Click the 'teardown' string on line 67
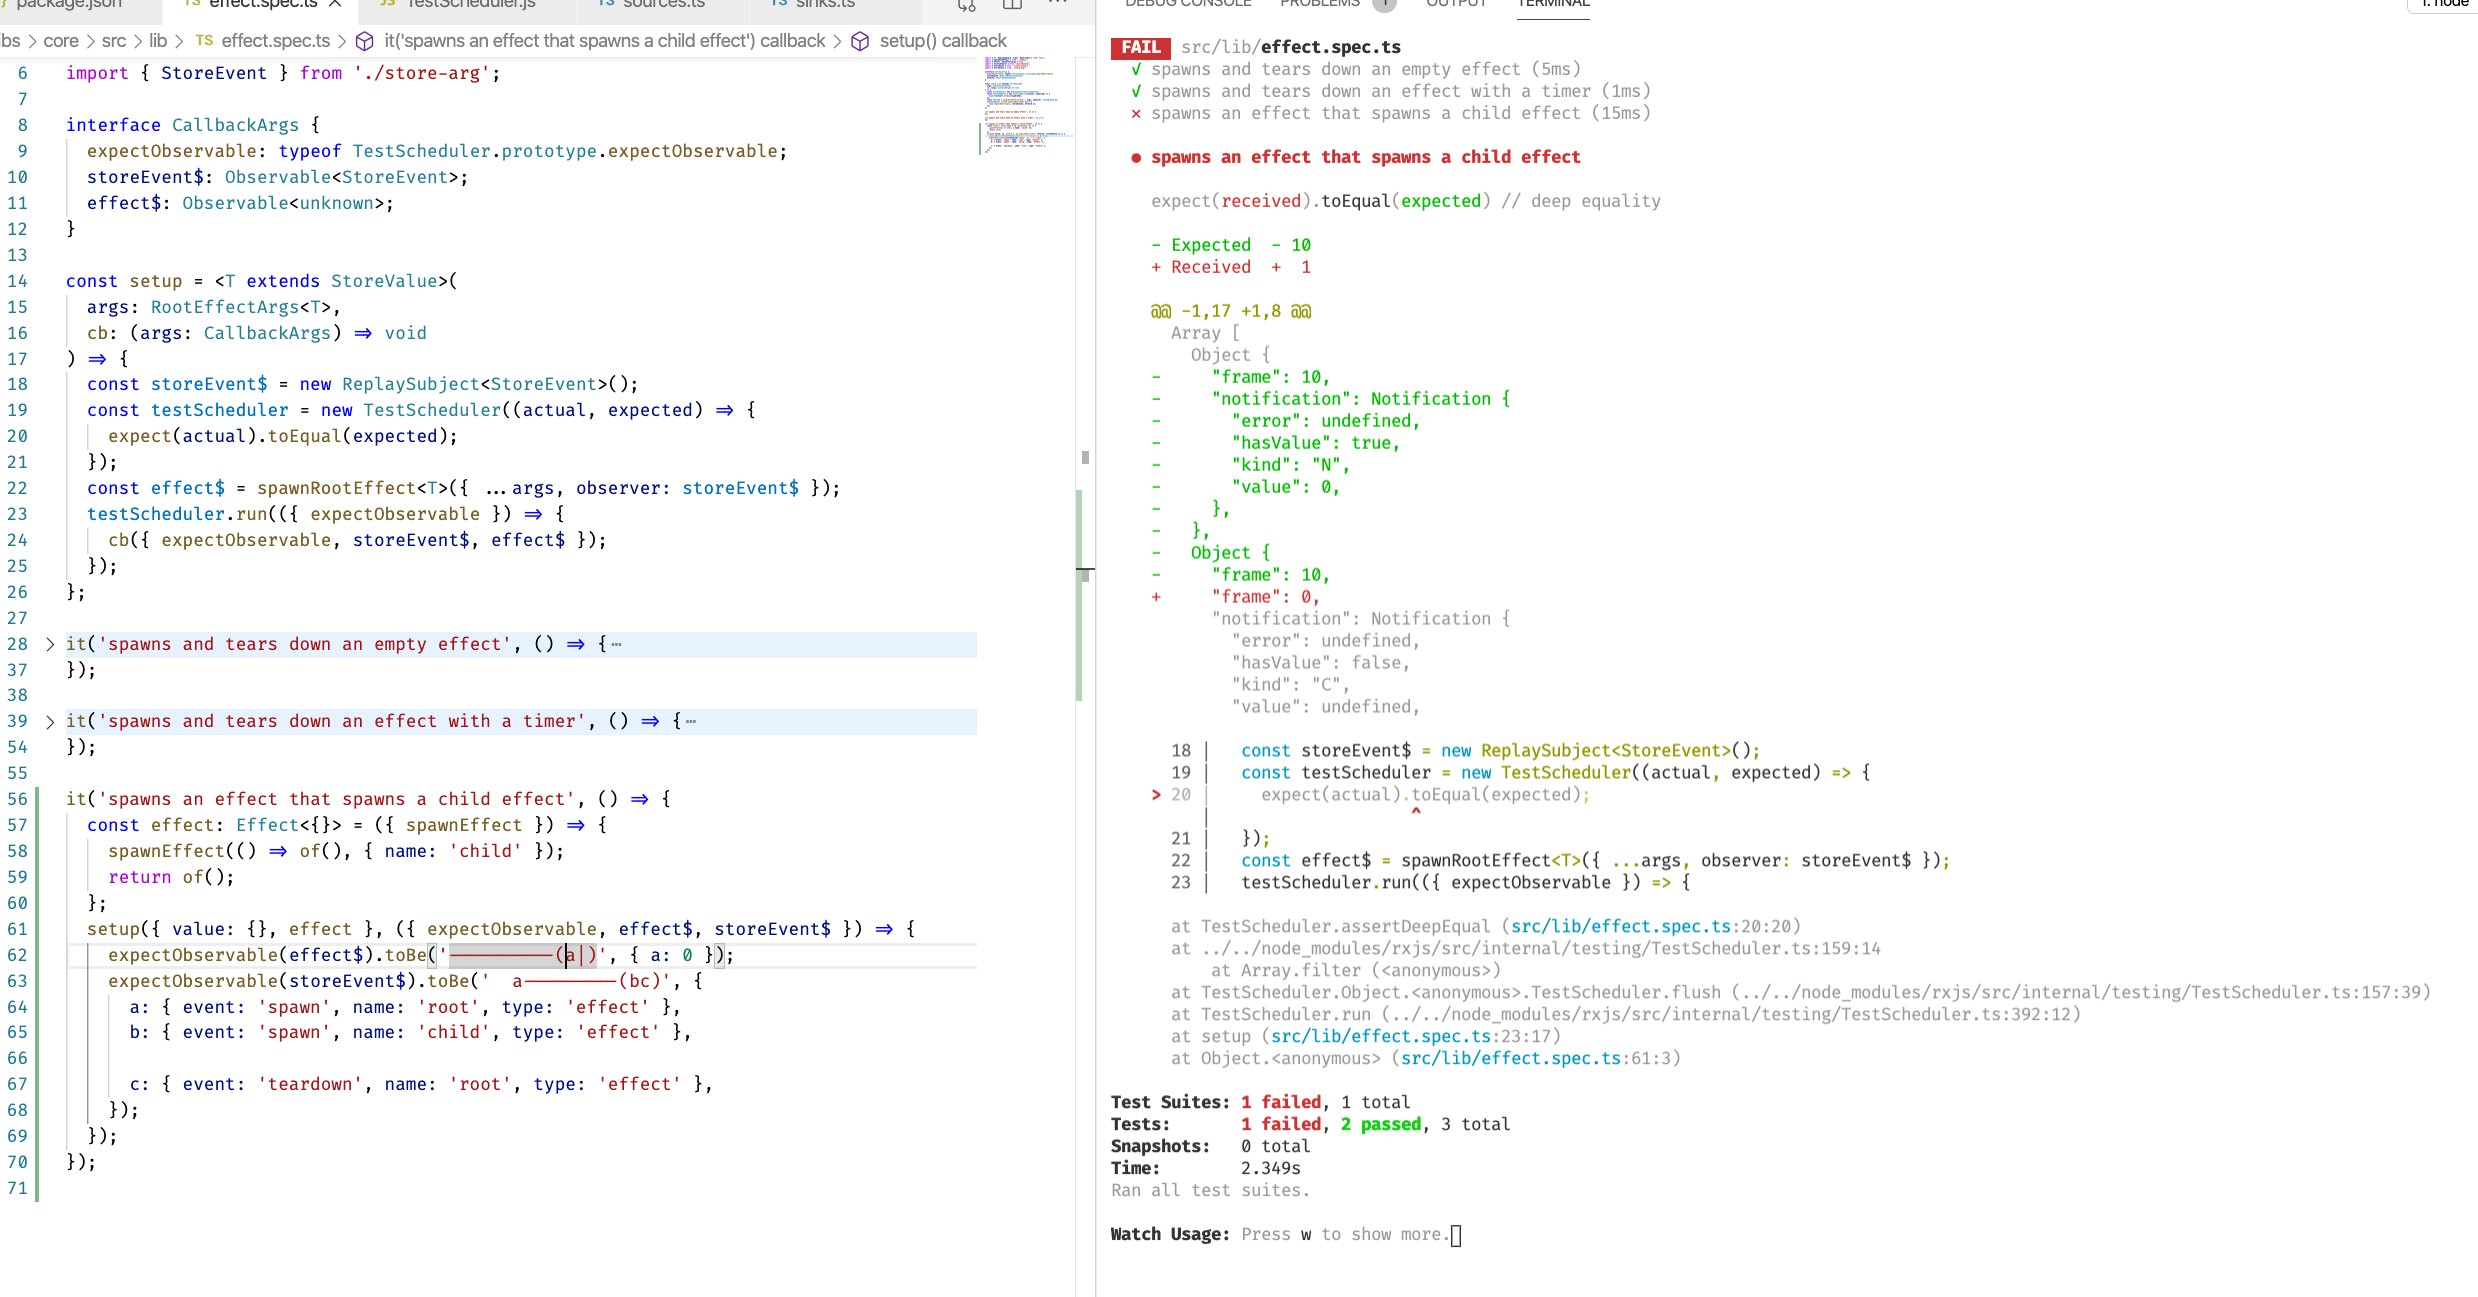 (310, 1084)
